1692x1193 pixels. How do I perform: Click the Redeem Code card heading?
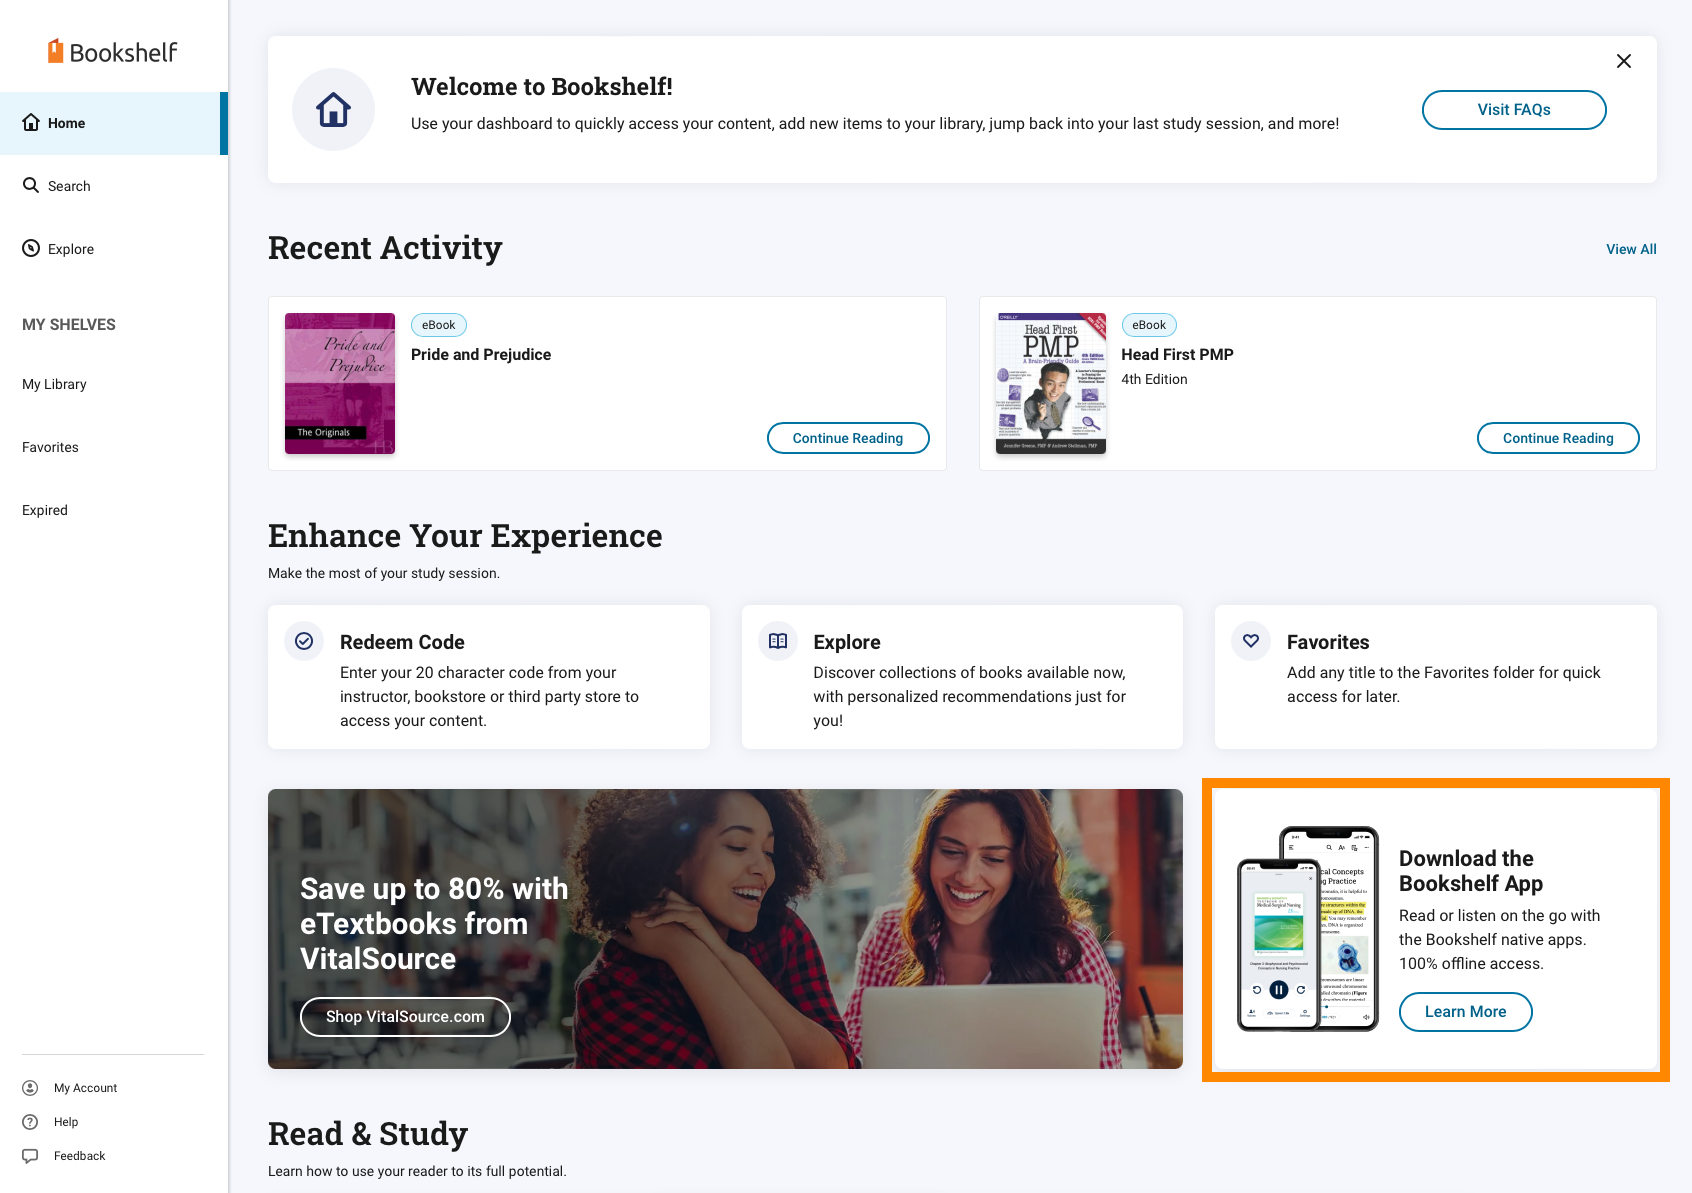[402, 642]
